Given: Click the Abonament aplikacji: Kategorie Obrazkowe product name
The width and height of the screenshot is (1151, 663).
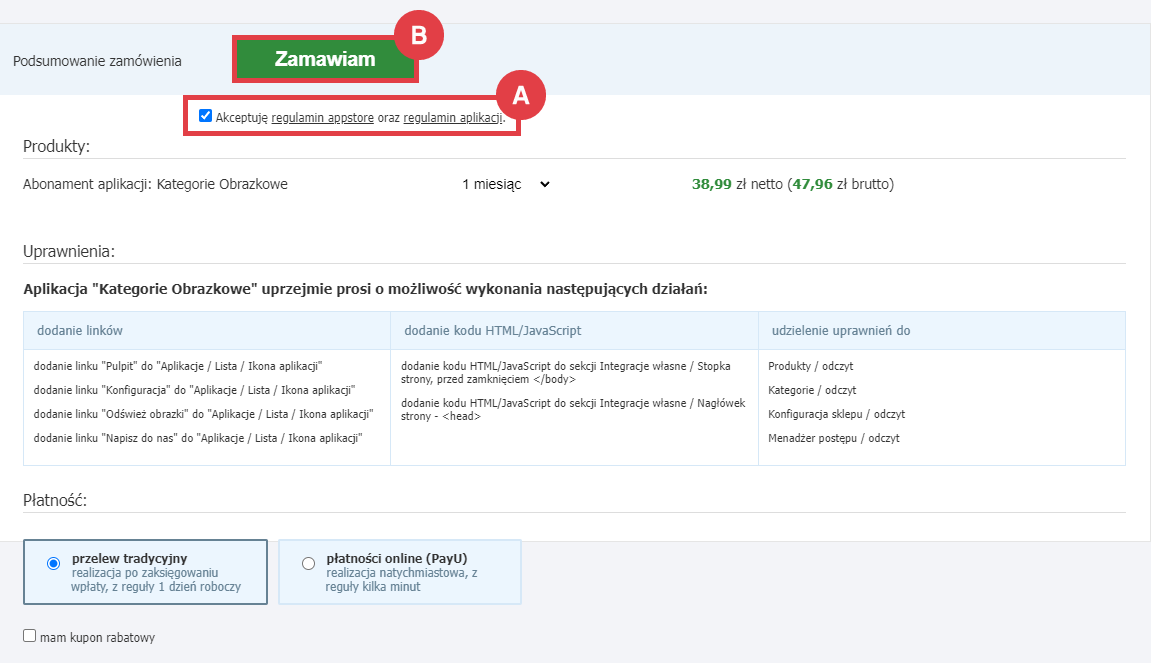Looking at the screenshot, I should (155, 184).
